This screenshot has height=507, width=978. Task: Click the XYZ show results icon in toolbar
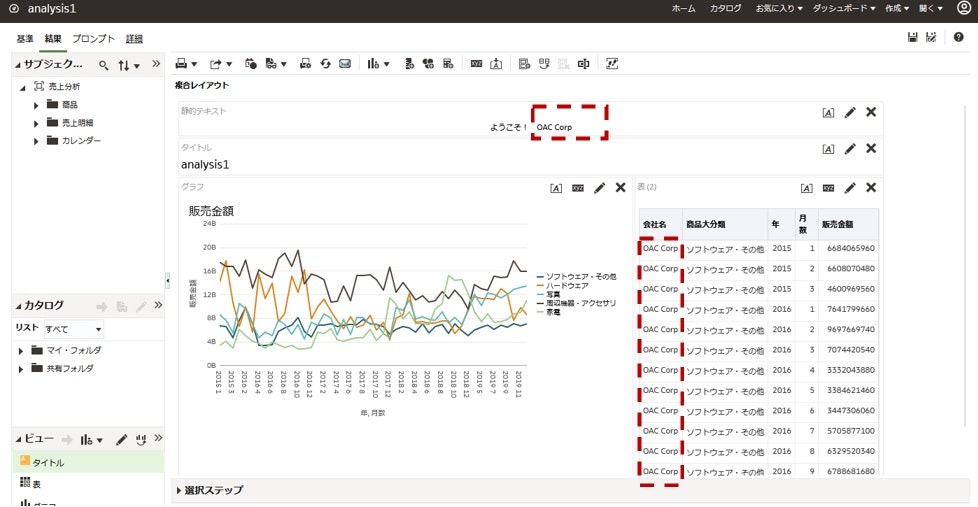point(477,64)
